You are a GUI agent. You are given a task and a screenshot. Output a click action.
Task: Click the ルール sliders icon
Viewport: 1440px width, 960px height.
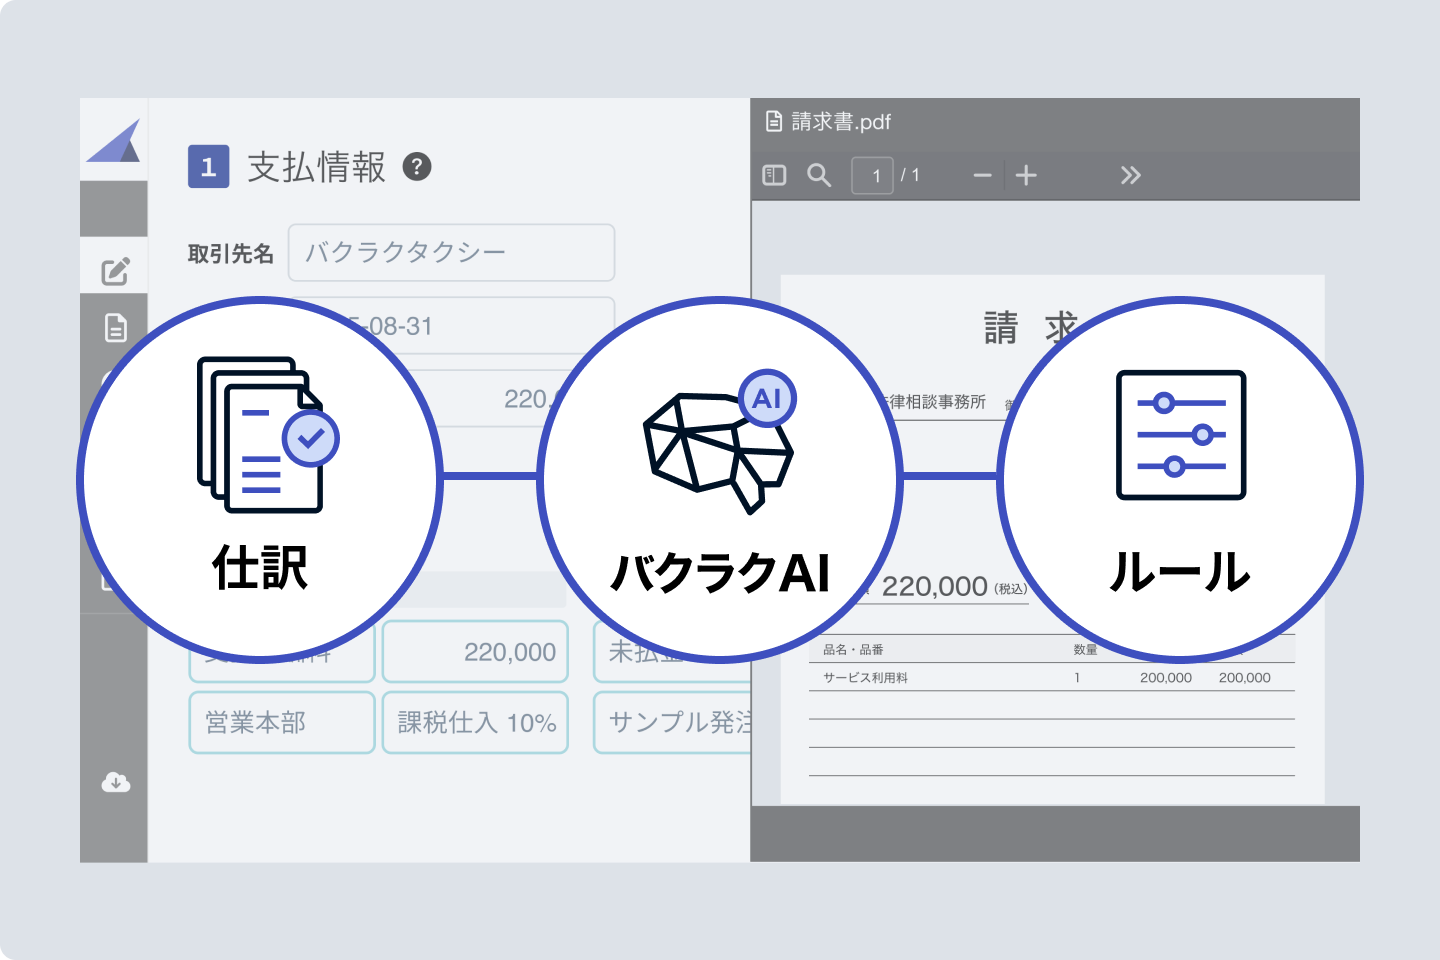coord(1181,435)
